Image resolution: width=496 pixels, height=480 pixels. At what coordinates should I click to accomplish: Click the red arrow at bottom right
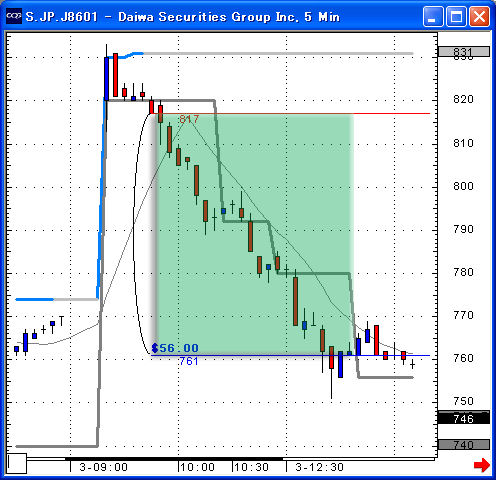coord(482,465)
